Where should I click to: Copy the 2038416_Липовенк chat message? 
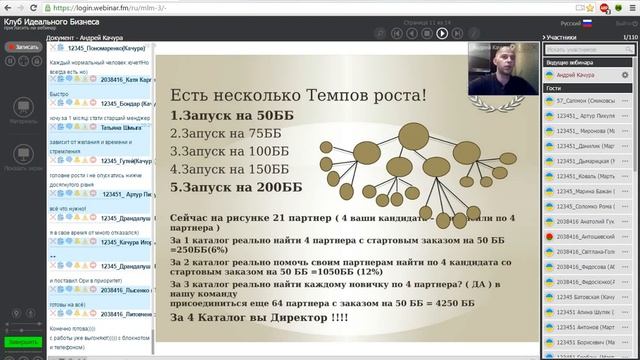(60, 313)
